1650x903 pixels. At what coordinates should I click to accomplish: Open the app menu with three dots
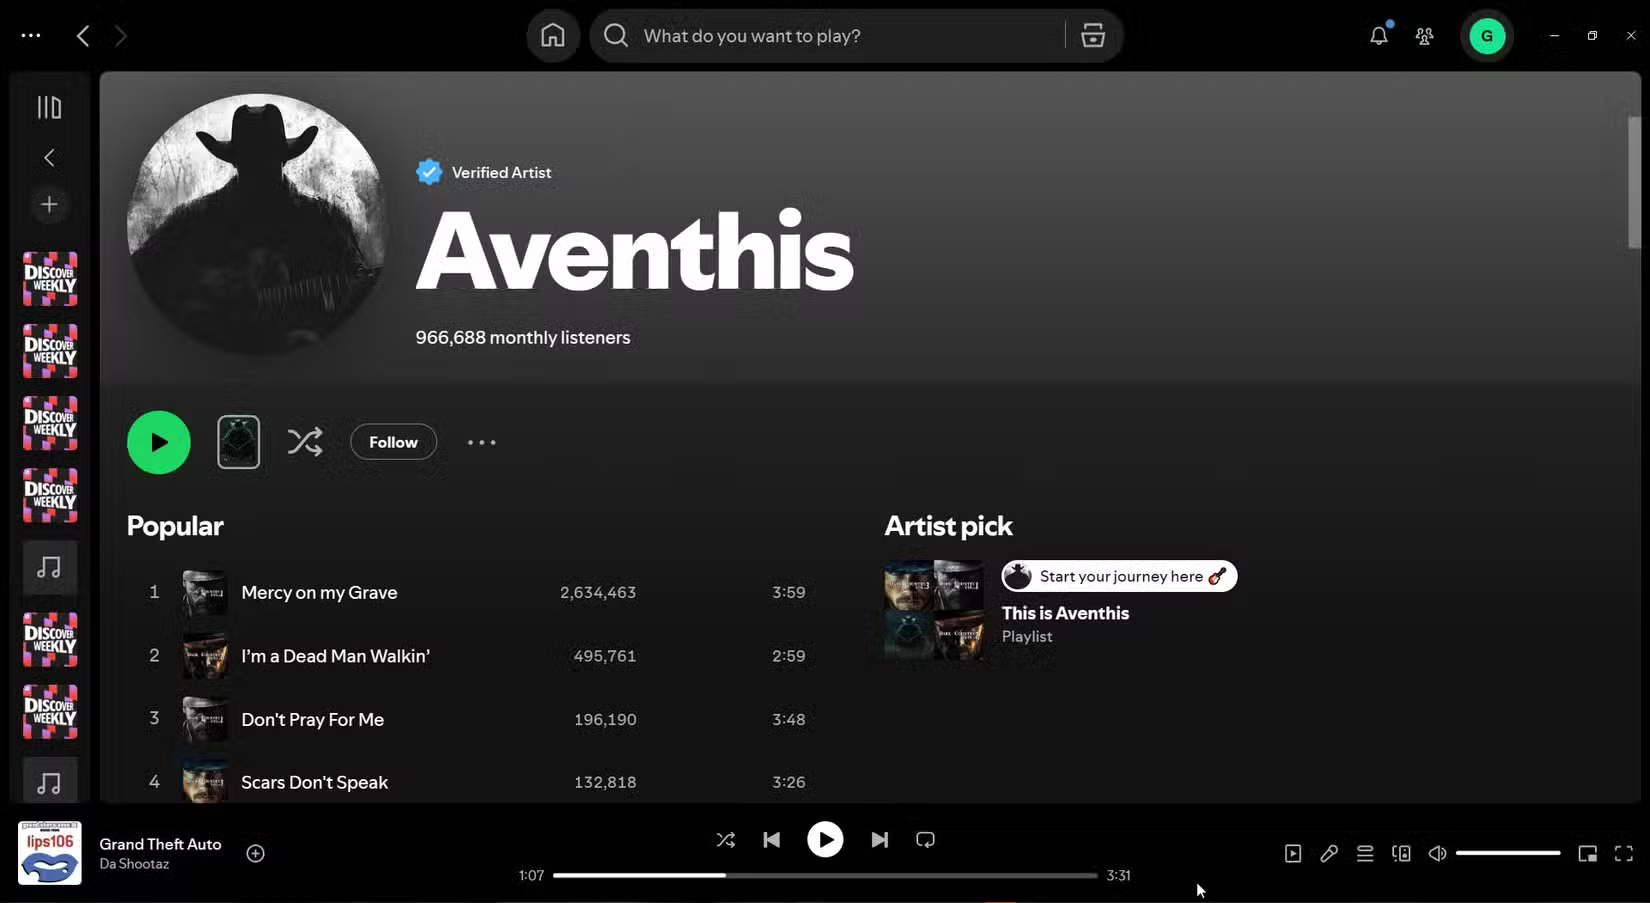(x=30, y=35)
